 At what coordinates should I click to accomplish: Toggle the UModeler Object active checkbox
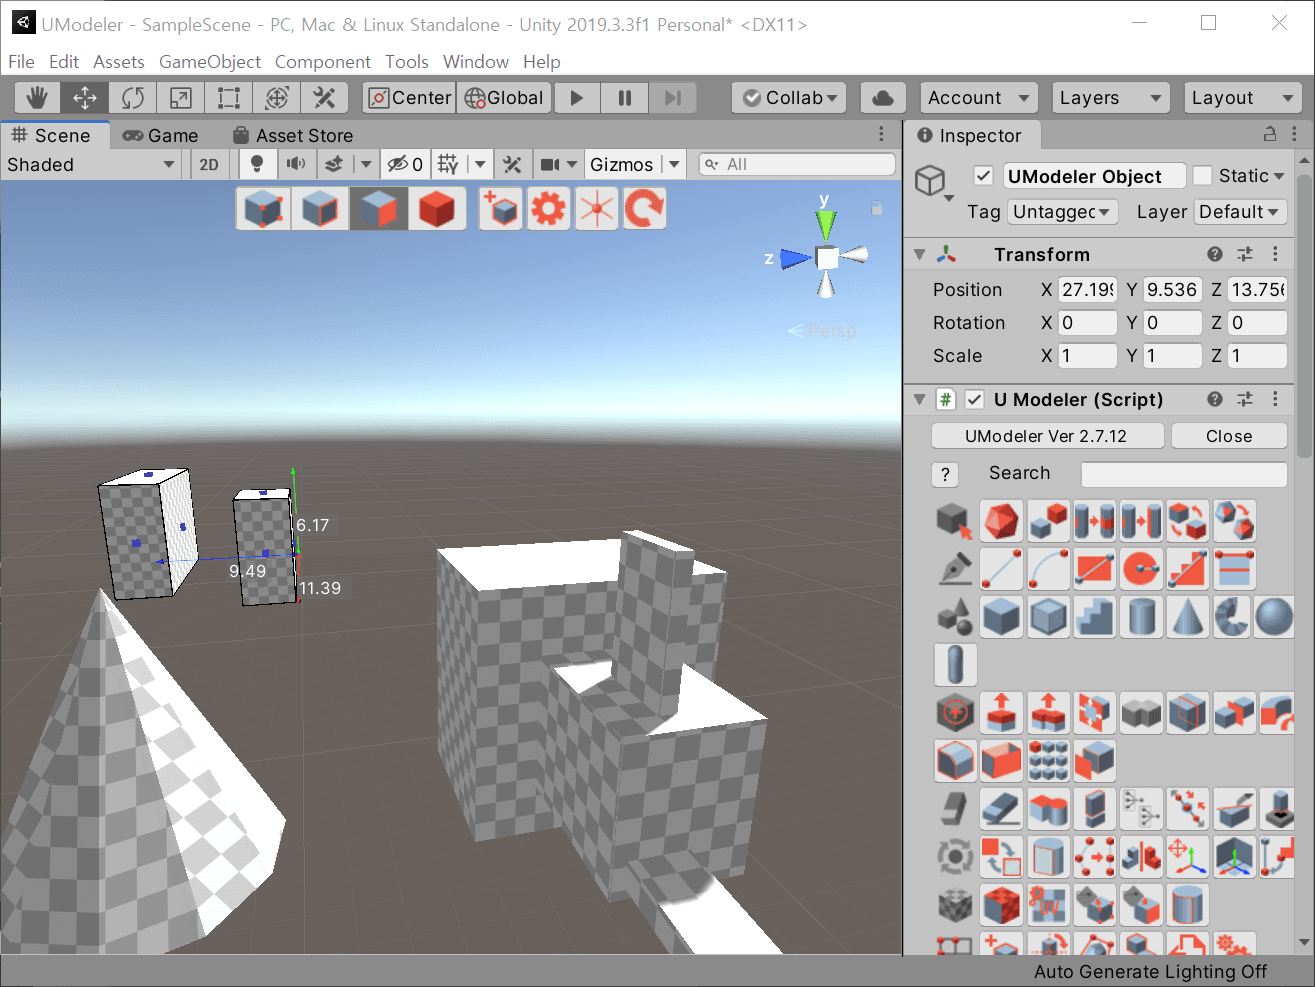pos(984,176)
